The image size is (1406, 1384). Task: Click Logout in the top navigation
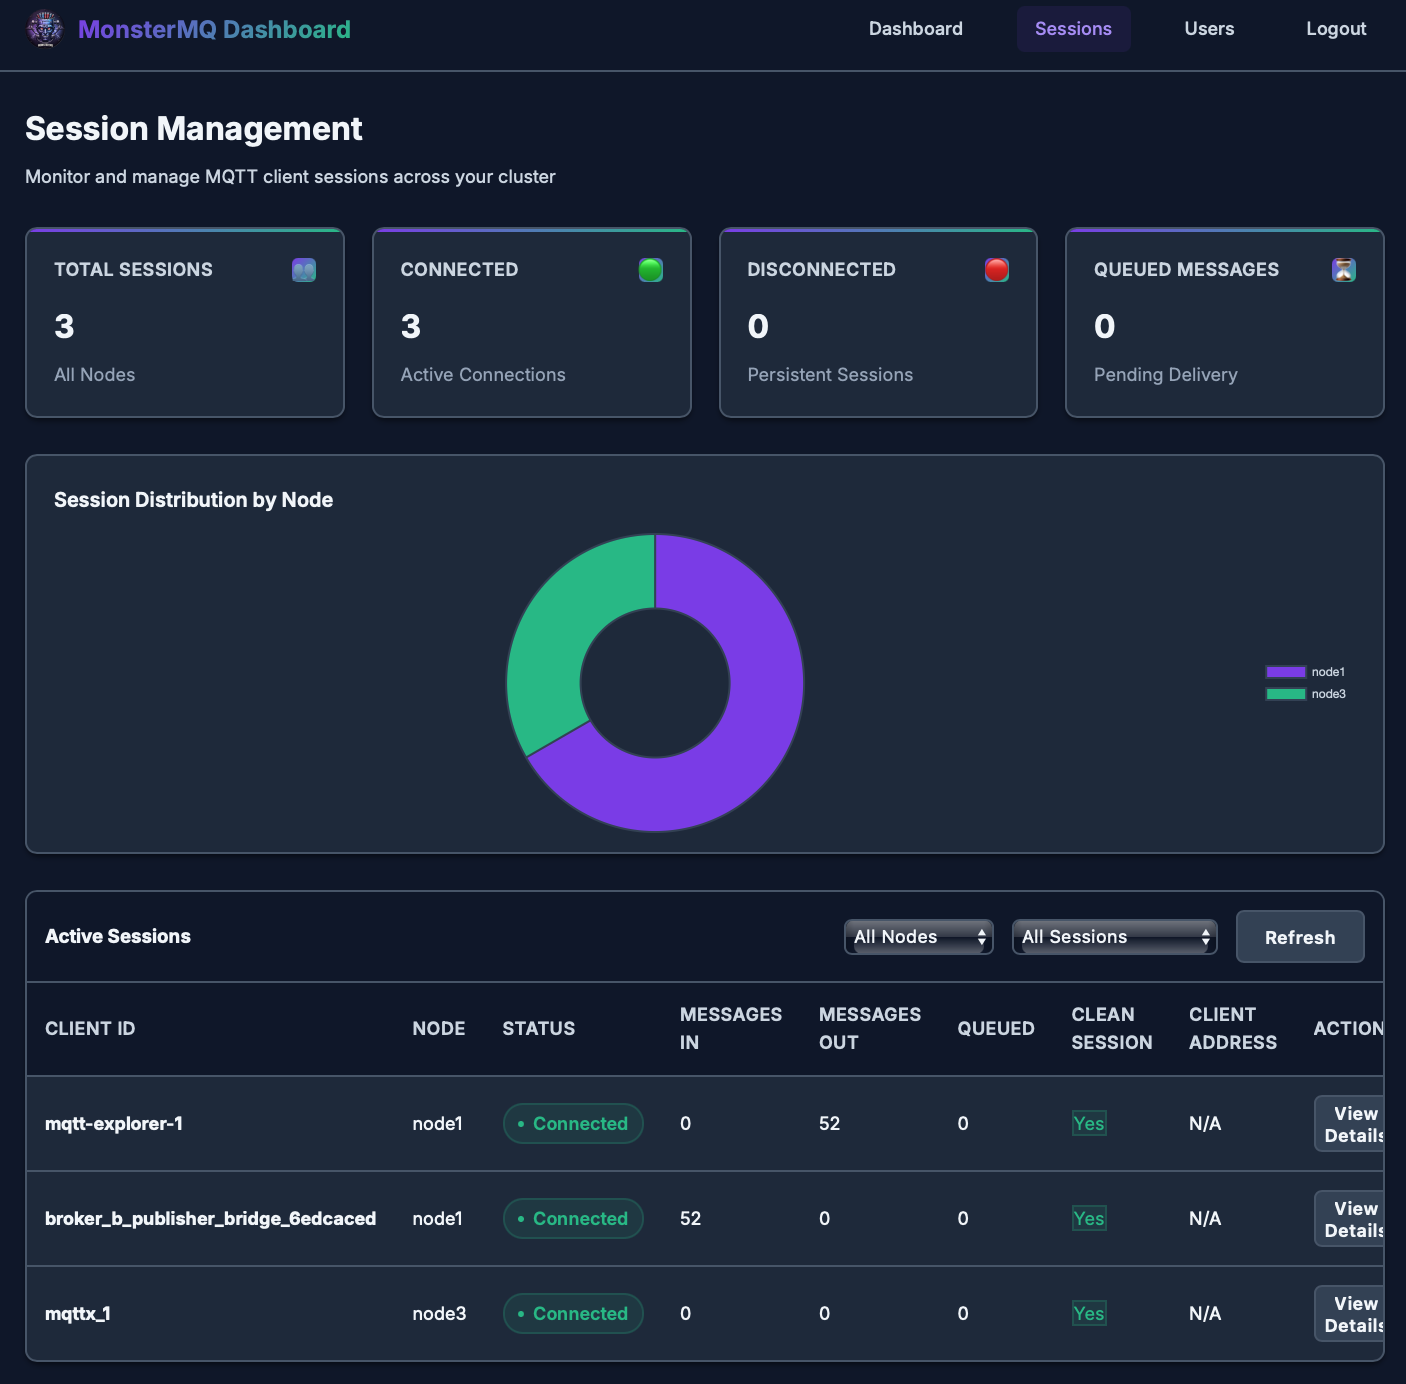[1336, 29]
